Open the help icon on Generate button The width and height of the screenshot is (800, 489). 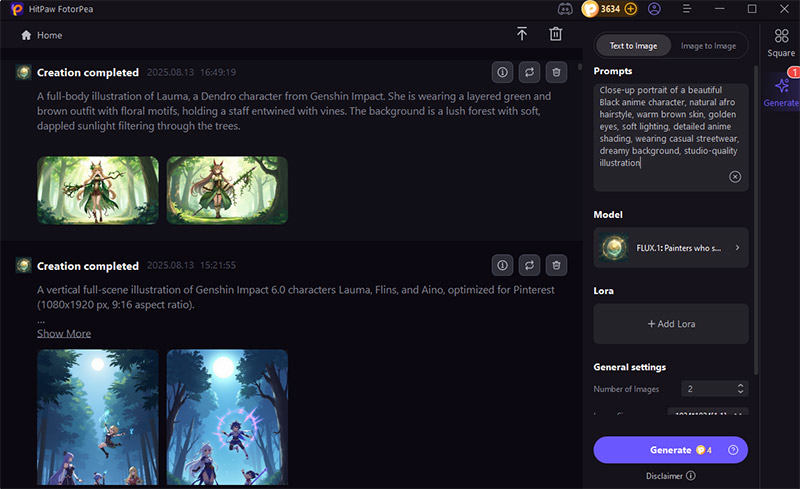[733, 450]
